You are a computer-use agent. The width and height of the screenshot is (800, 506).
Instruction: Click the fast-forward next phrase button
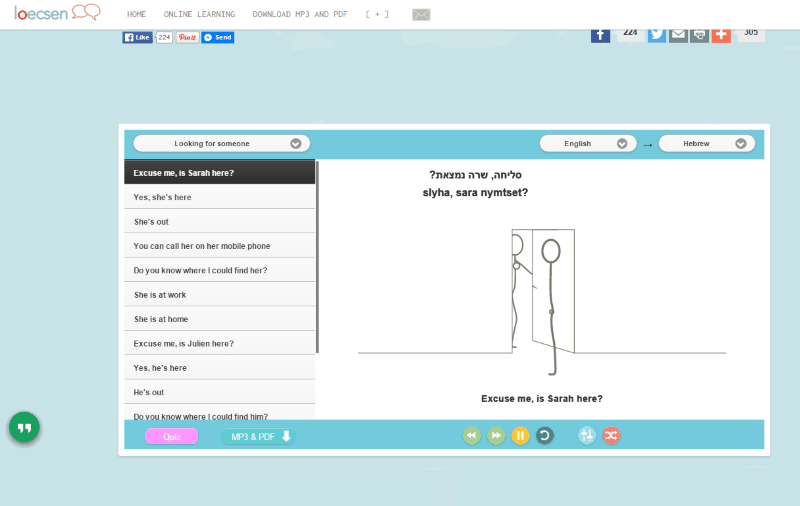496,436
